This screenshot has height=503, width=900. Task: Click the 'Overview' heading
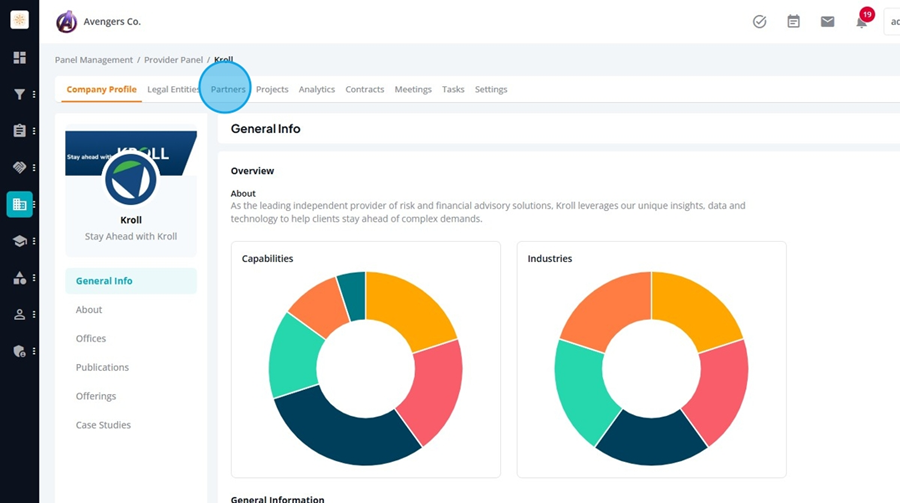tap(253, 171)
